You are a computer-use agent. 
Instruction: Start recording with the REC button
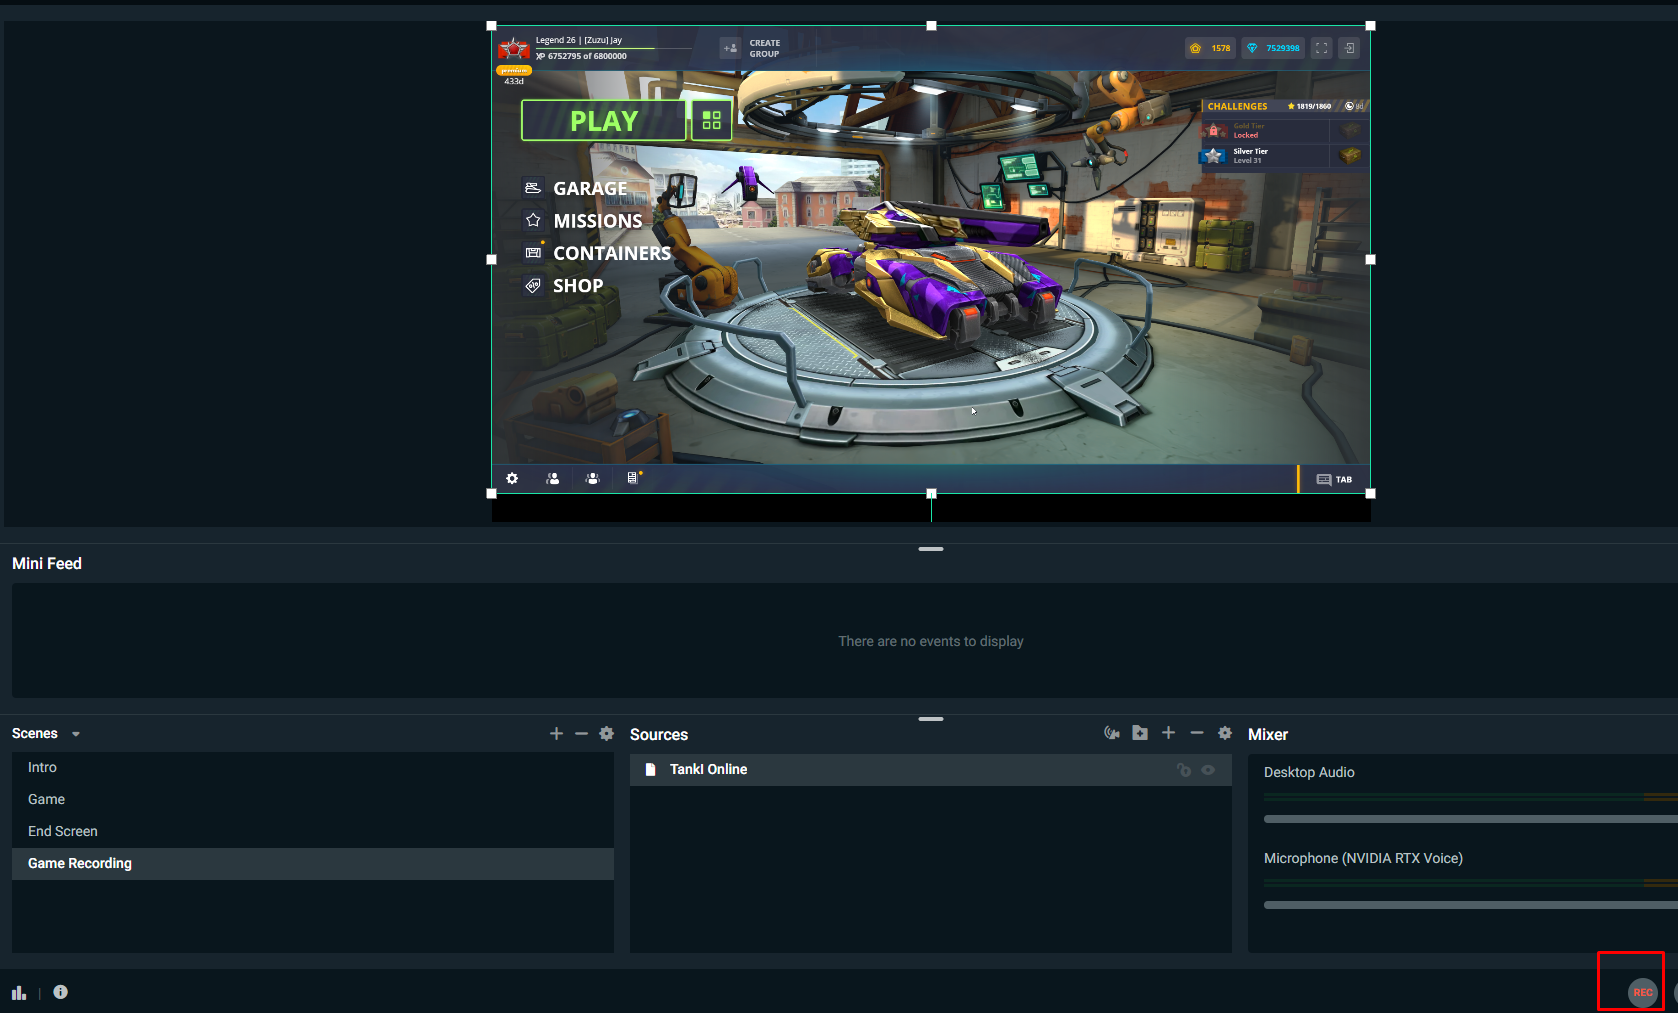(x=1642, y=992)
